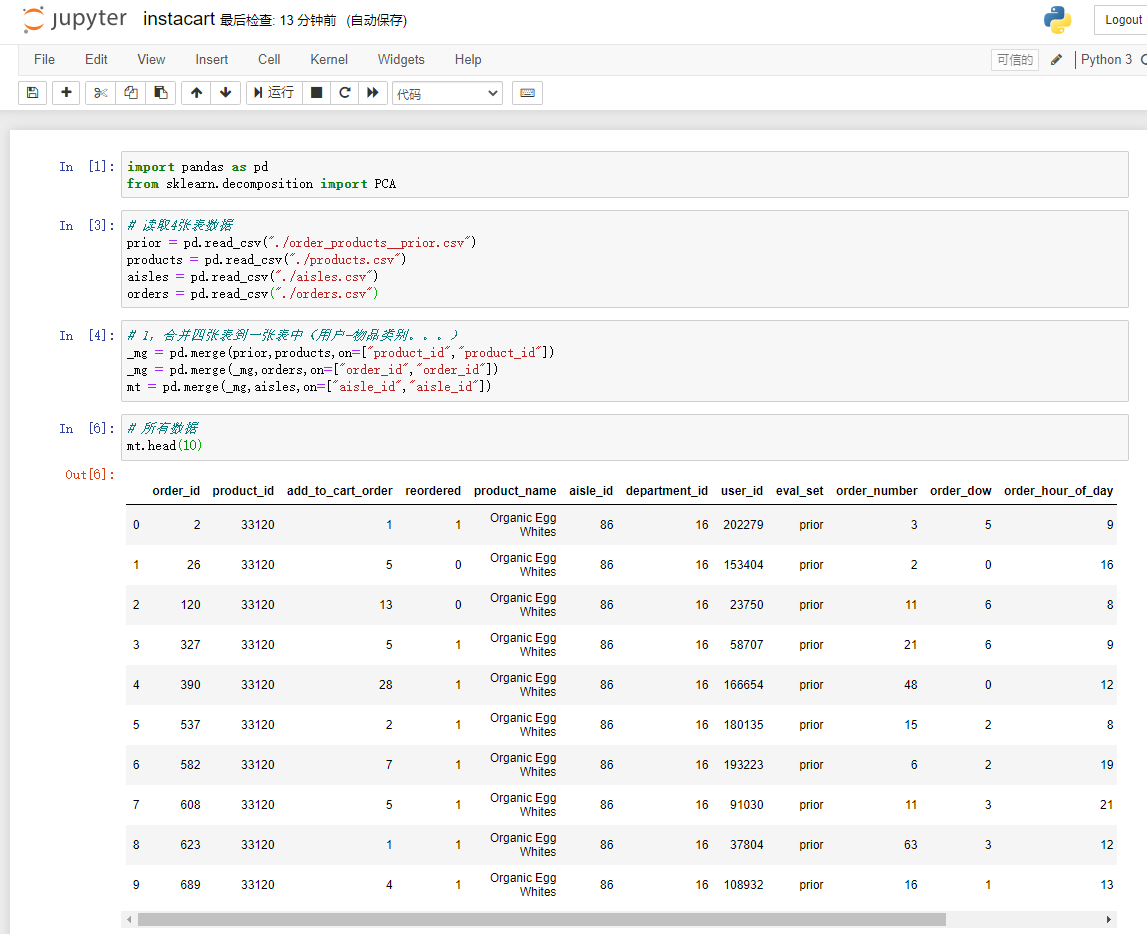Click the order_hour_of_day column header
Viewport: 1147px width, 934px height.
pyautogui.click(x=1058, y=491)
